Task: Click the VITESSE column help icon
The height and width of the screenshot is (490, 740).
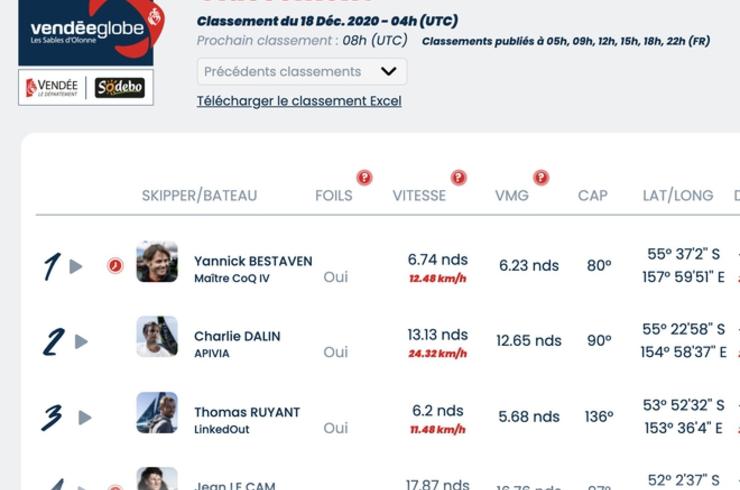Action: tap(458, 177)
